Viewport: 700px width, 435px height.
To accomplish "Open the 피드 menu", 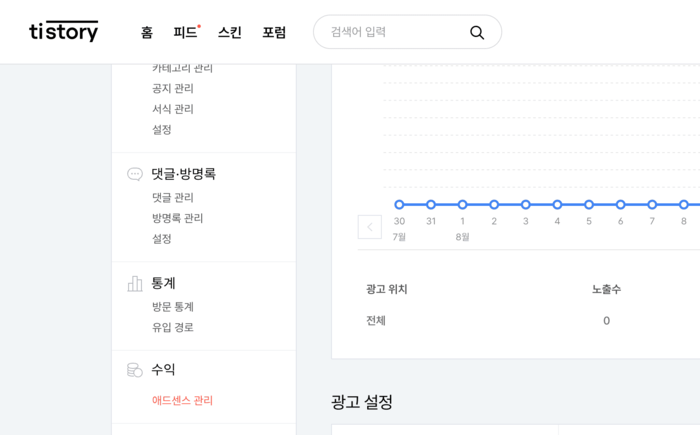I will (x=185, y=32).
